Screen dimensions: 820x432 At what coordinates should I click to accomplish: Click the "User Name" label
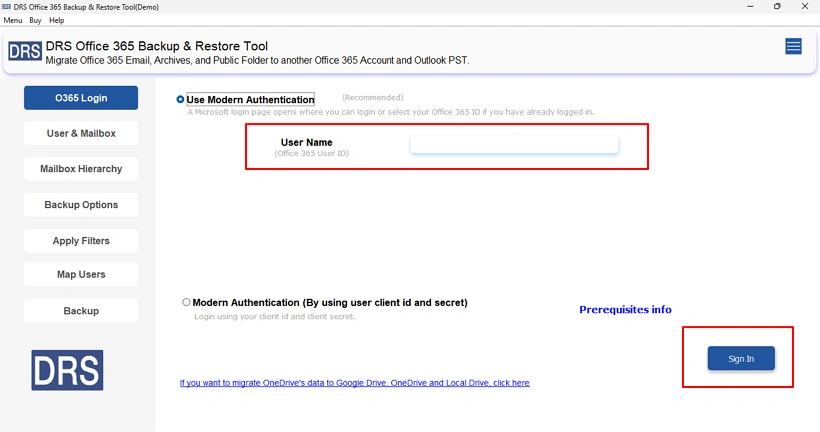coord(306,142)
